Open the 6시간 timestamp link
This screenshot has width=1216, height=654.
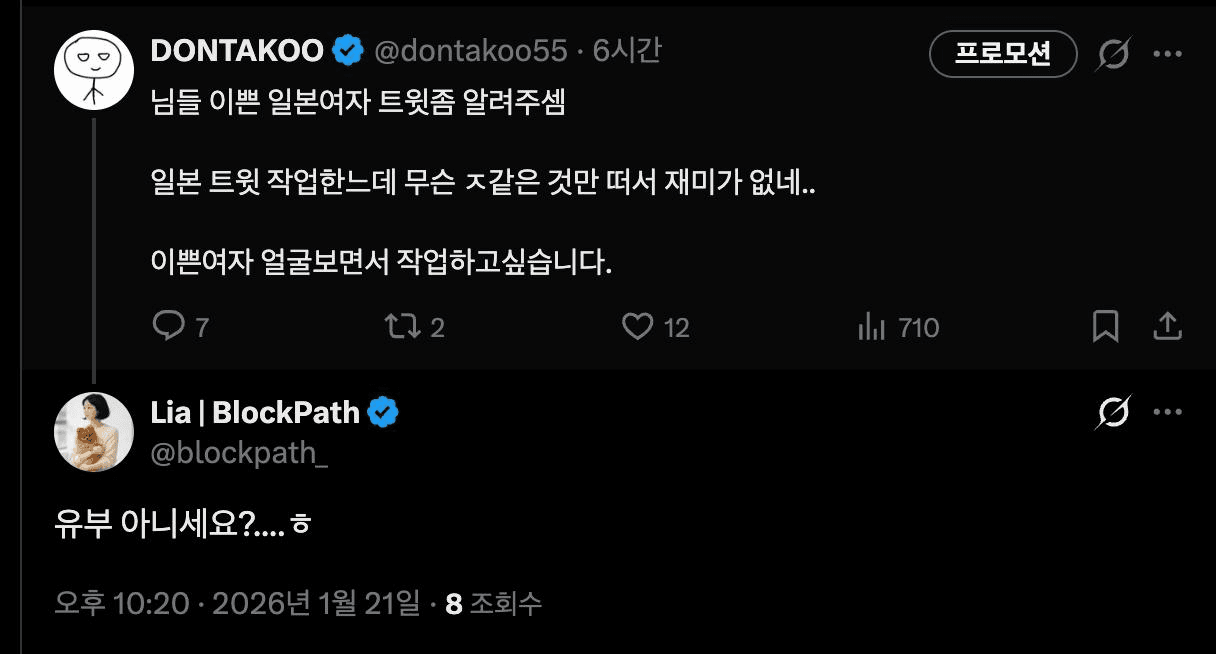coord(627,50)
